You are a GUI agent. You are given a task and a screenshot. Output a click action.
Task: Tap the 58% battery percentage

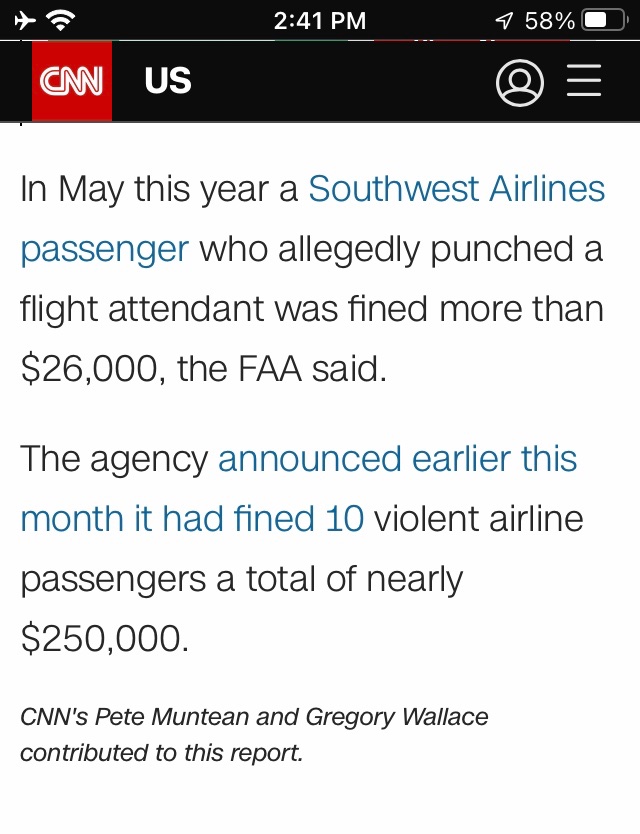pos(550,20)
